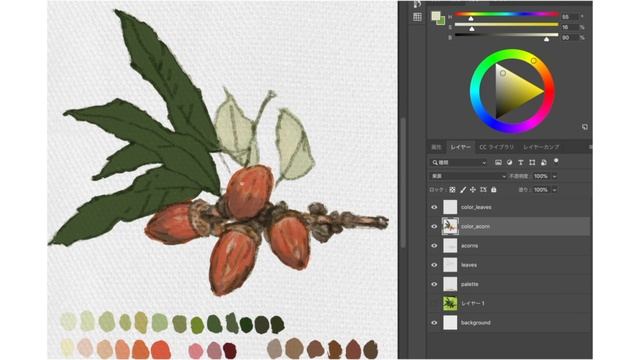
Task: Click the dark red paint swatch on canvas
Action: pos(230,351)
